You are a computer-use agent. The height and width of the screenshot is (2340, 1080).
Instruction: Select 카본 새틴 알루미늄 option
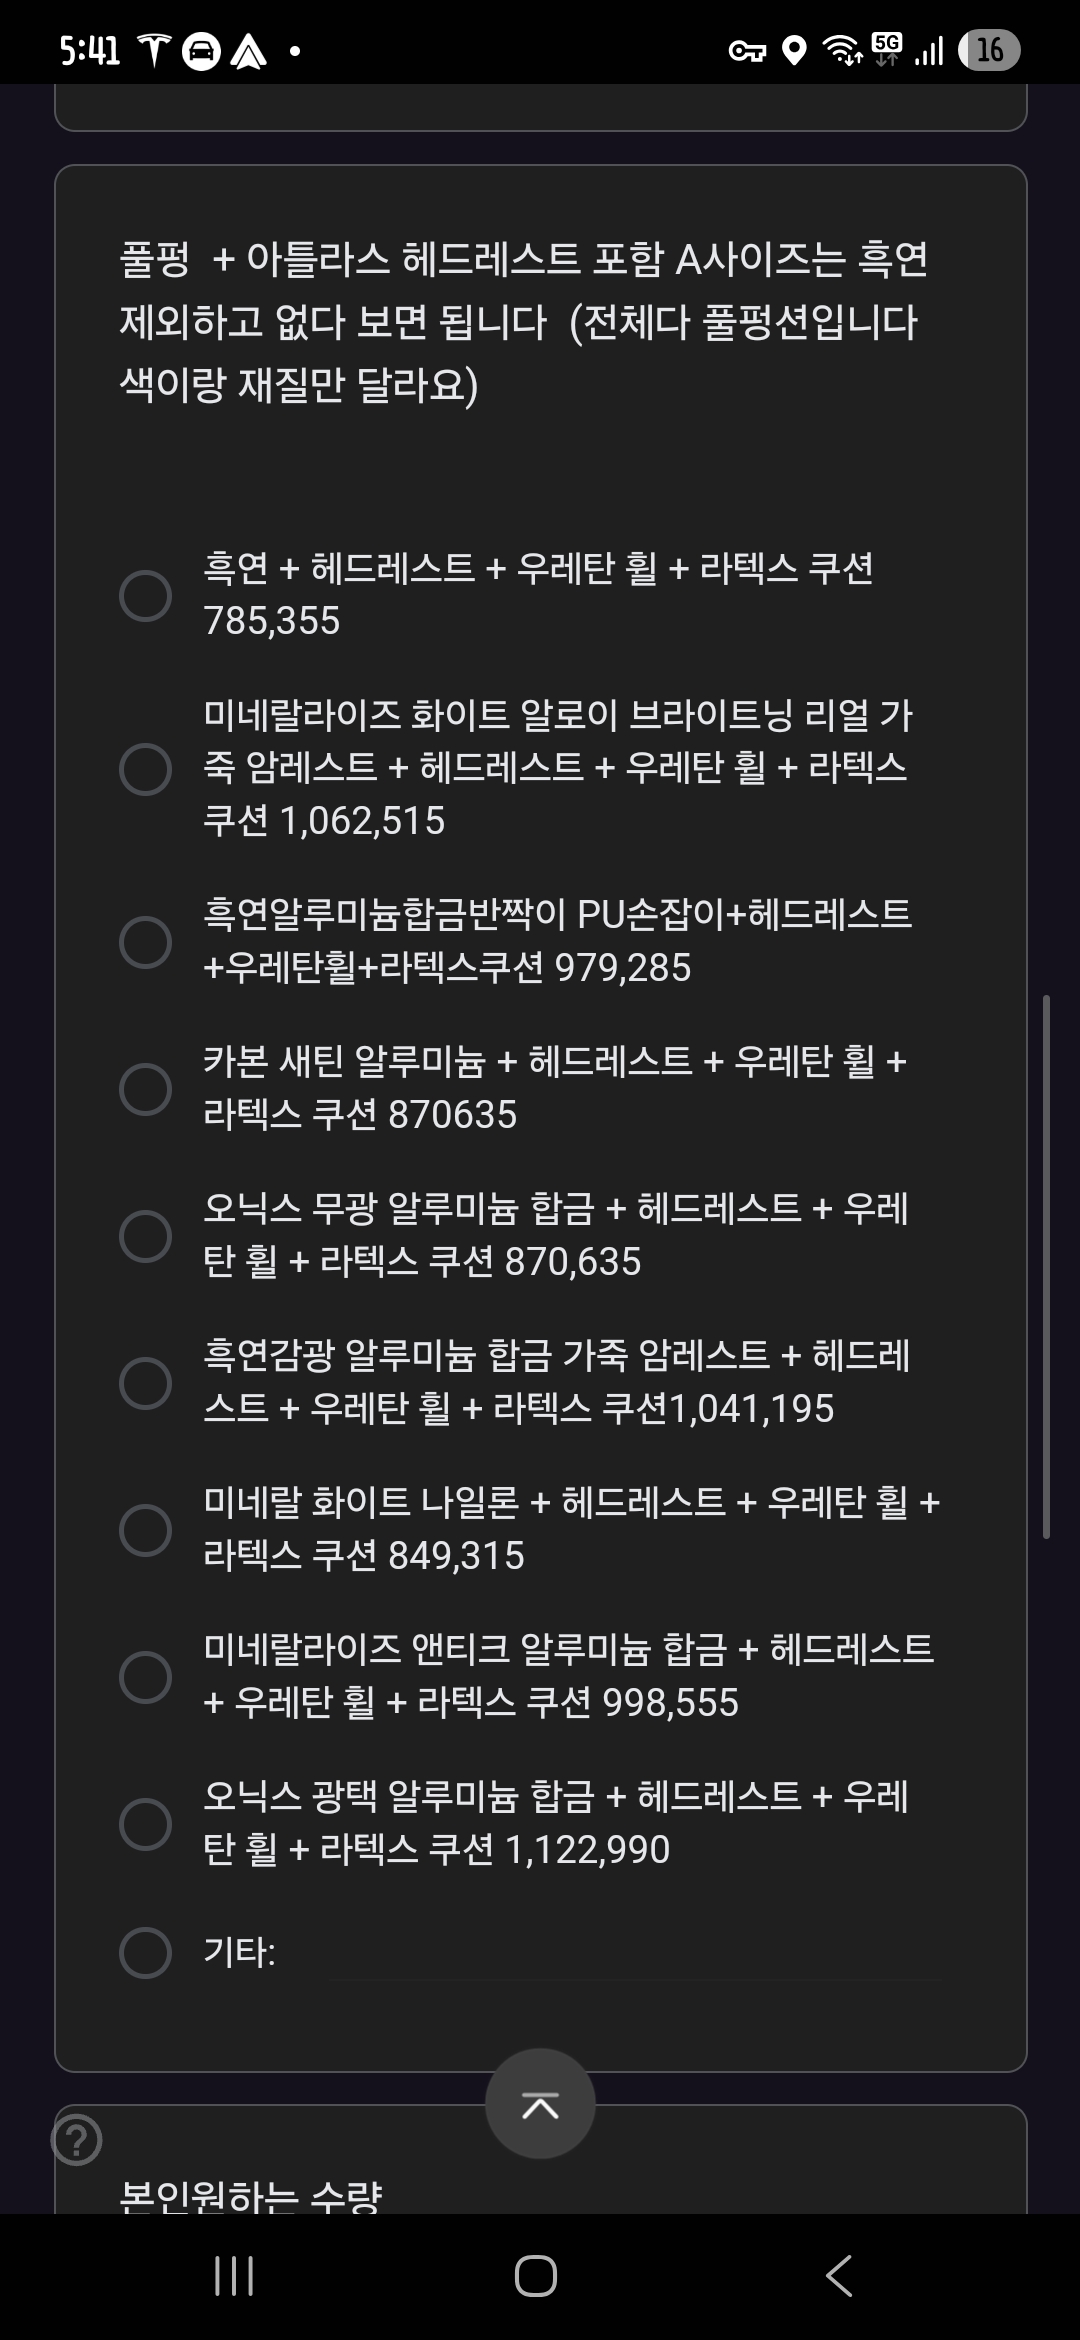[x=146, y=1089]
